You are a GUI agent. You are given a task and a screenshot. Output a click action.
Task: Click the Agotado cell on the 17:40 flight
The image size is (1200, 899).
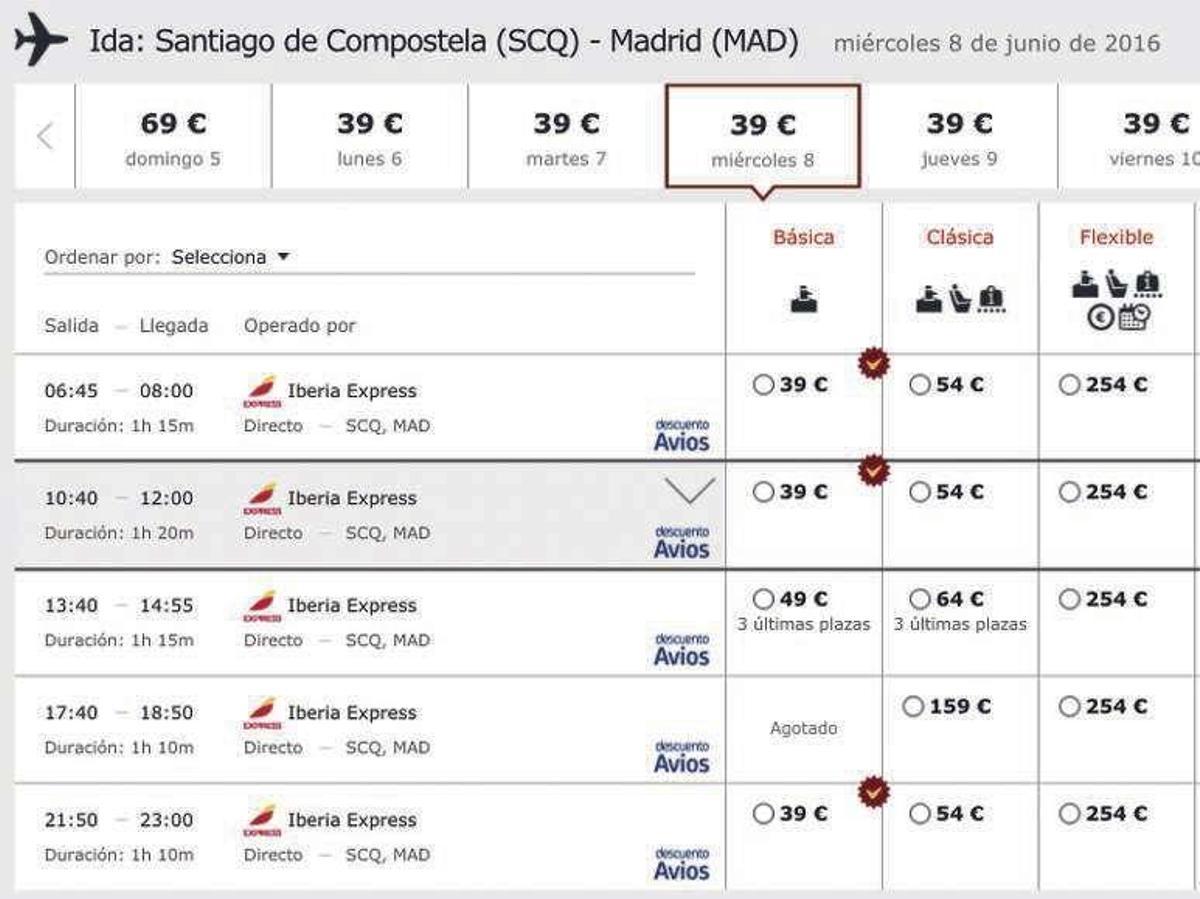point(803,728)
